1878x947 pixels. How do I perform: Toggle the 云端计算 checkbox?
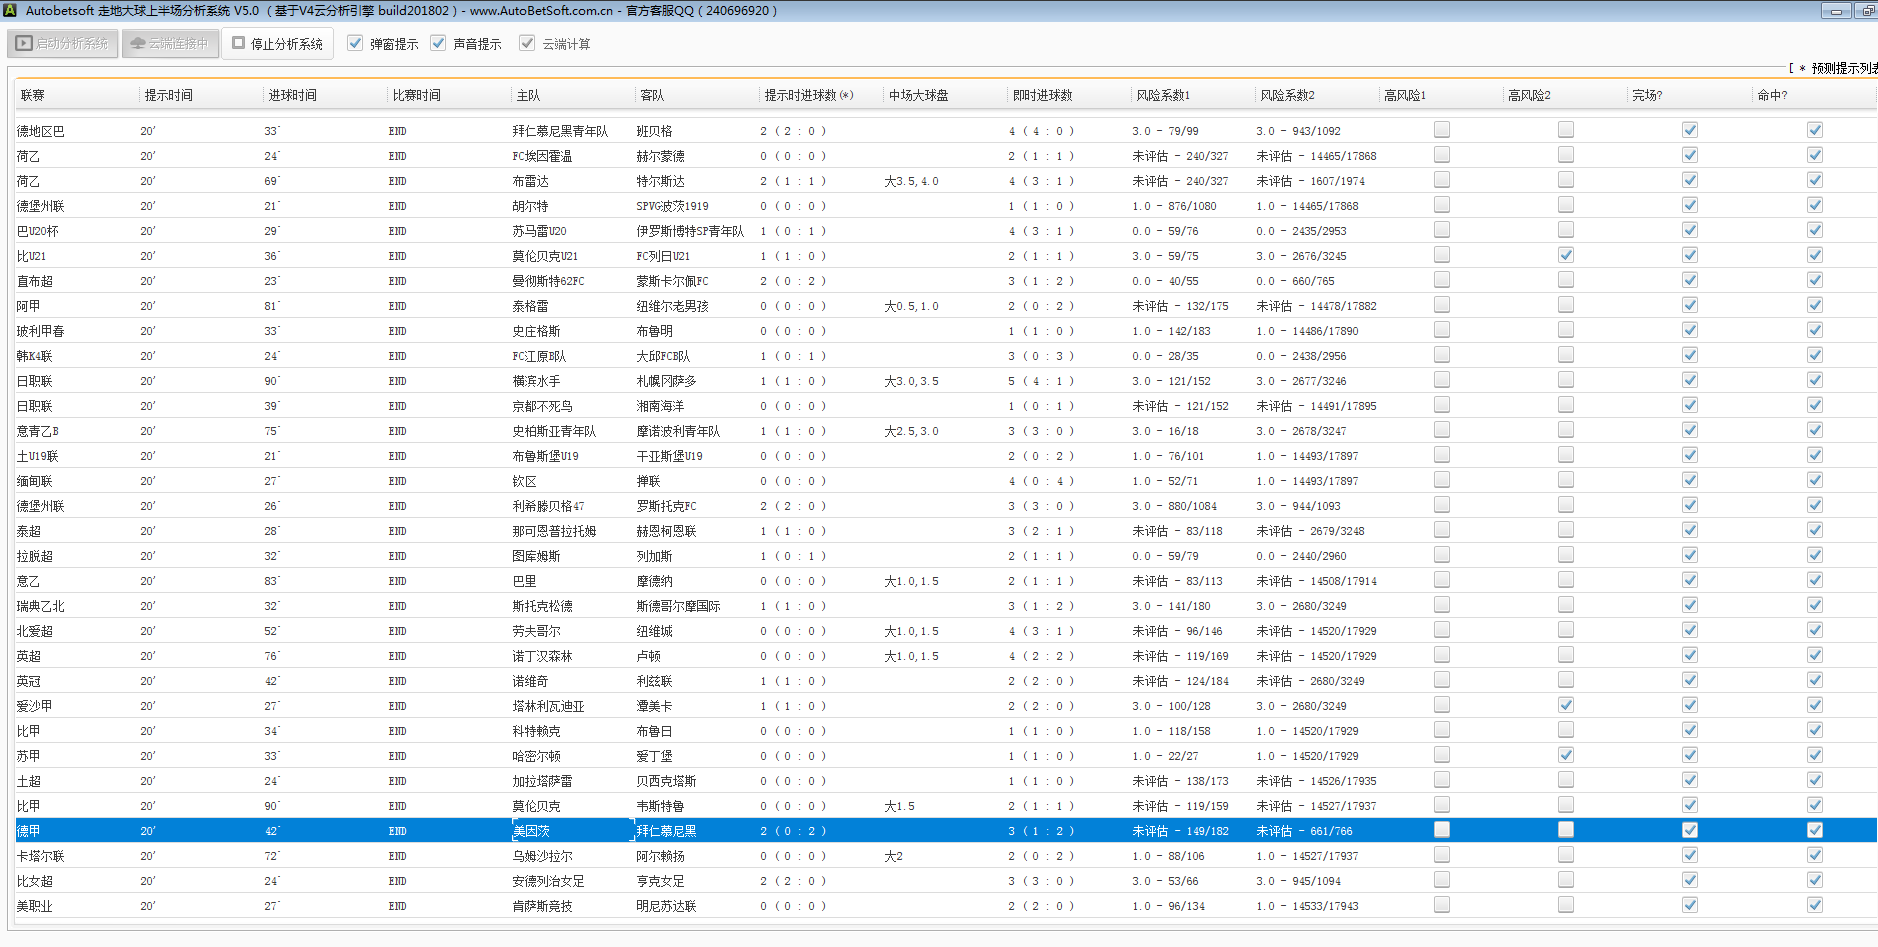[x=527, y=43]
